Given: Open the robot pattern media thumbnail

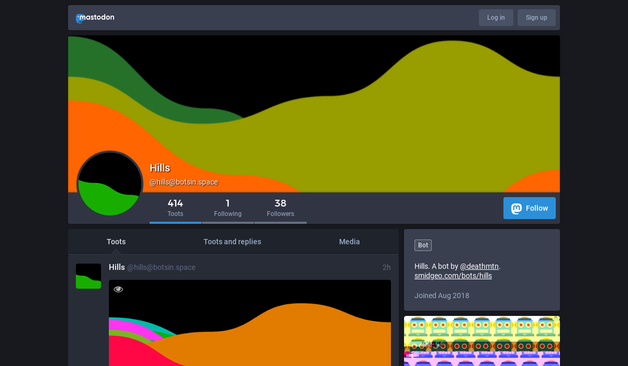Looking at the screenshot, I should point(482,341).
